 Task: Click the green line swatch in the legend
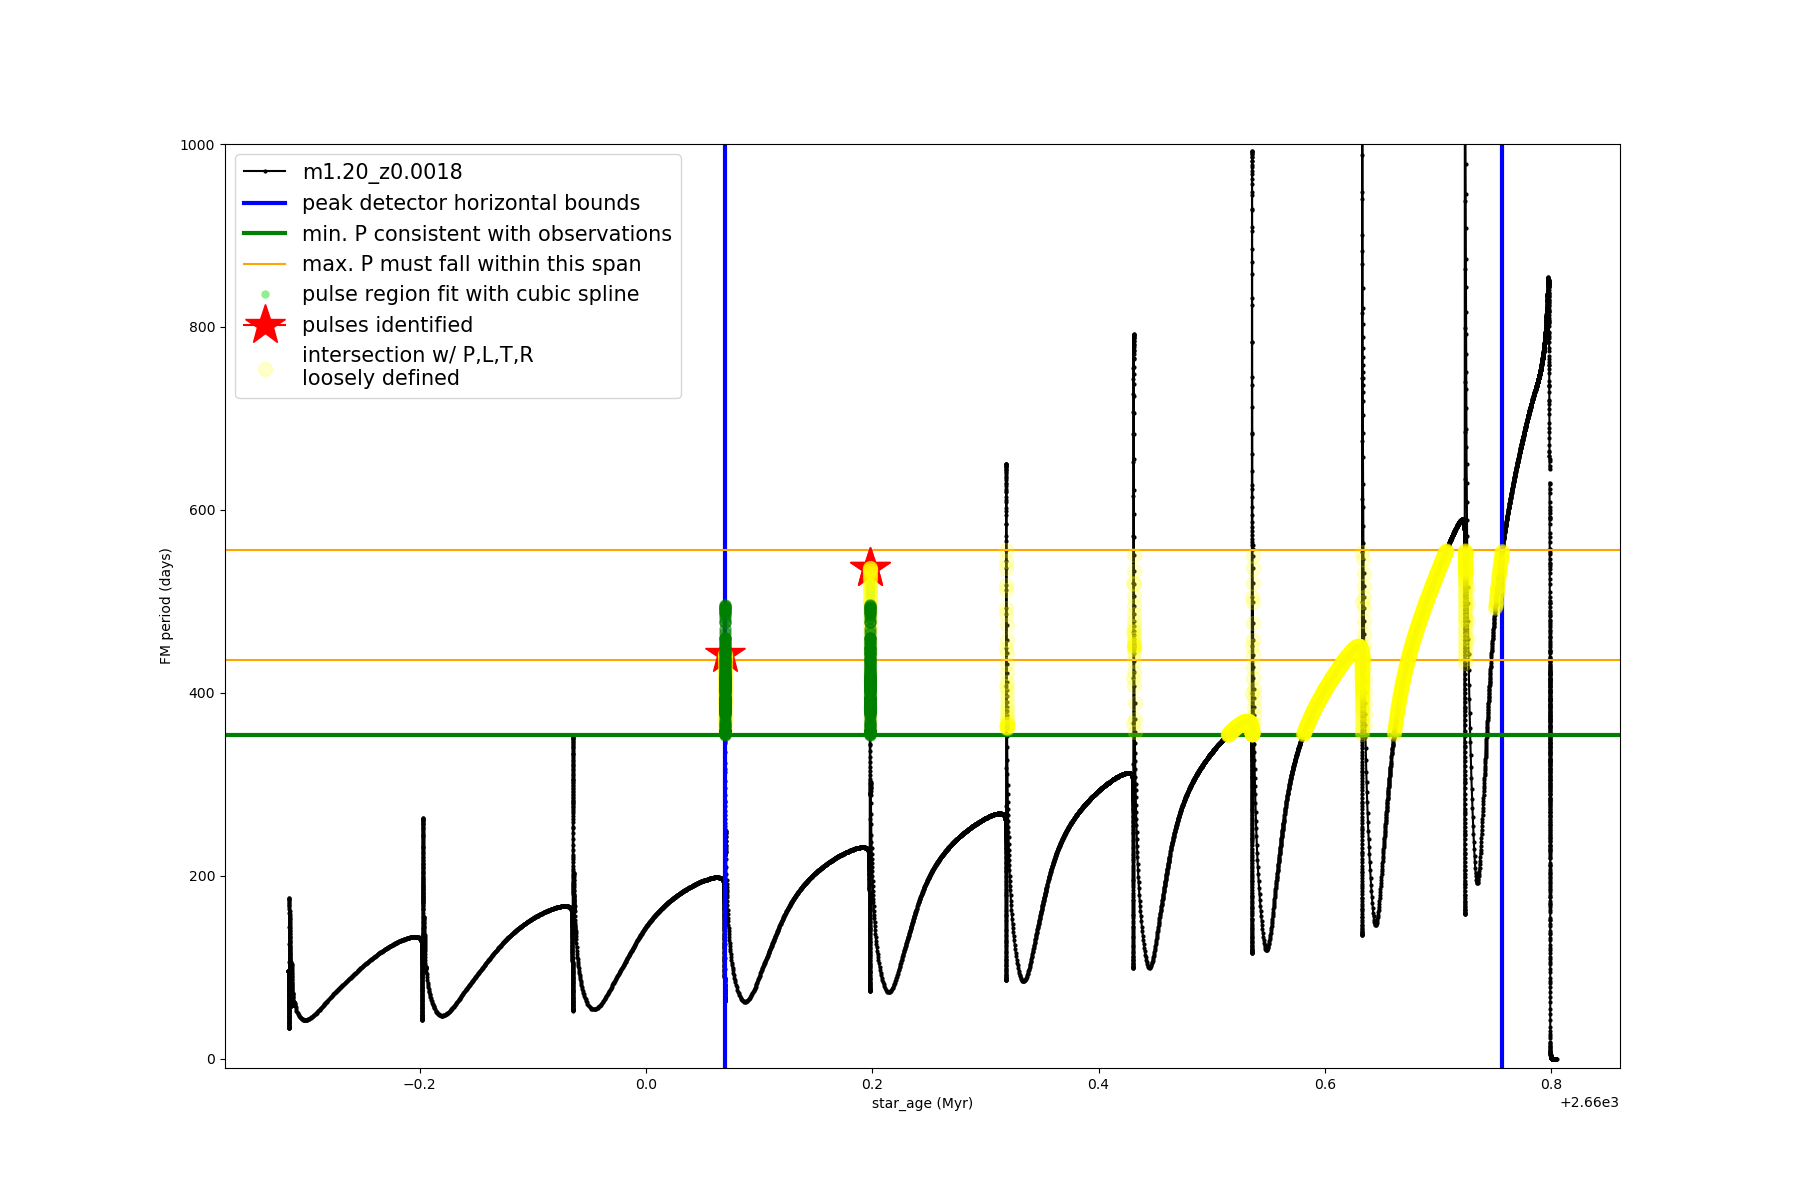pyautogui.click(x=265, y=234)
